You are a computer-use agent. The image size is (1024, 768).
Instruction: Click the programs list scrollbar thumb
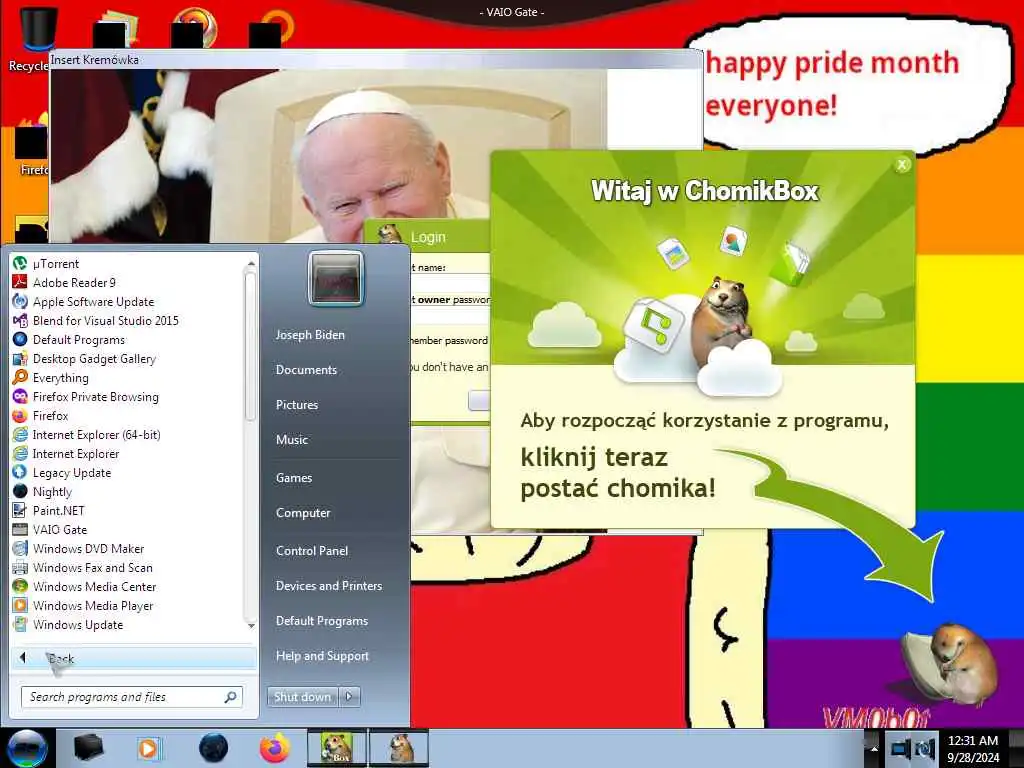pyautogui.click(x=250, y=346)
